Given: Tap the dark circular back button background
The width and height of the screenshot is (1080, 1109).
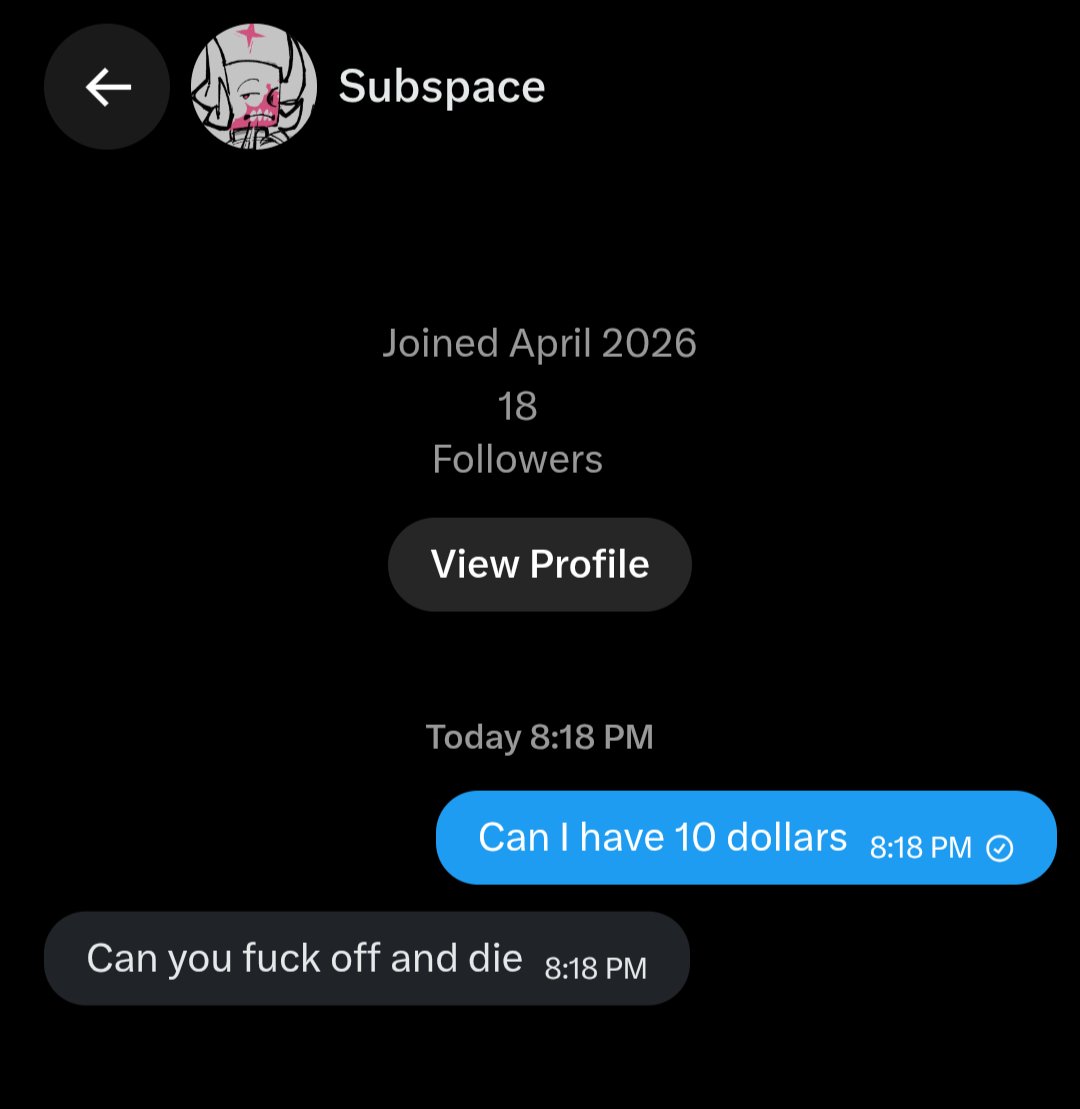Looking at the screenshot, I should (107, 86).
